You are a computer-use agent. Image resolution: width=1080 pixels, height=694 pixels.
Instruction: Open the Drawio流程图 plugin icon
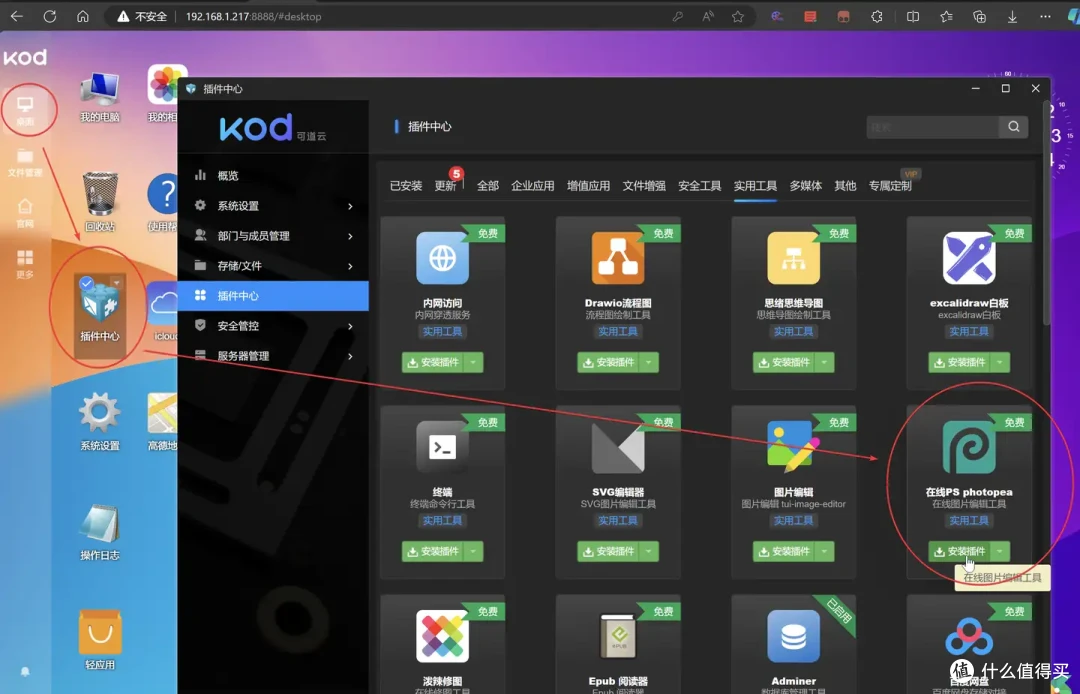[618, 258]
